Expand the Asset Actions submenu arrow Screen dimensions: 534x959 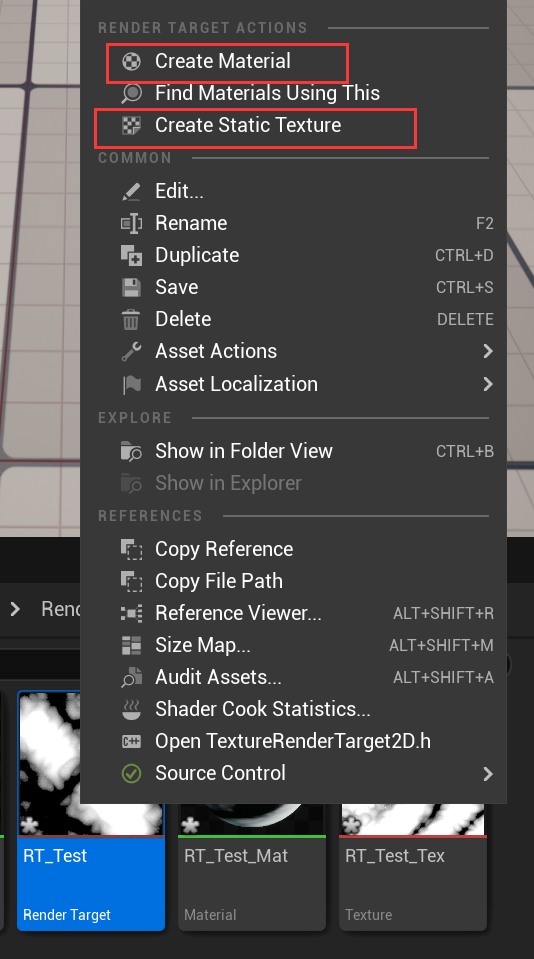point(488,351)
